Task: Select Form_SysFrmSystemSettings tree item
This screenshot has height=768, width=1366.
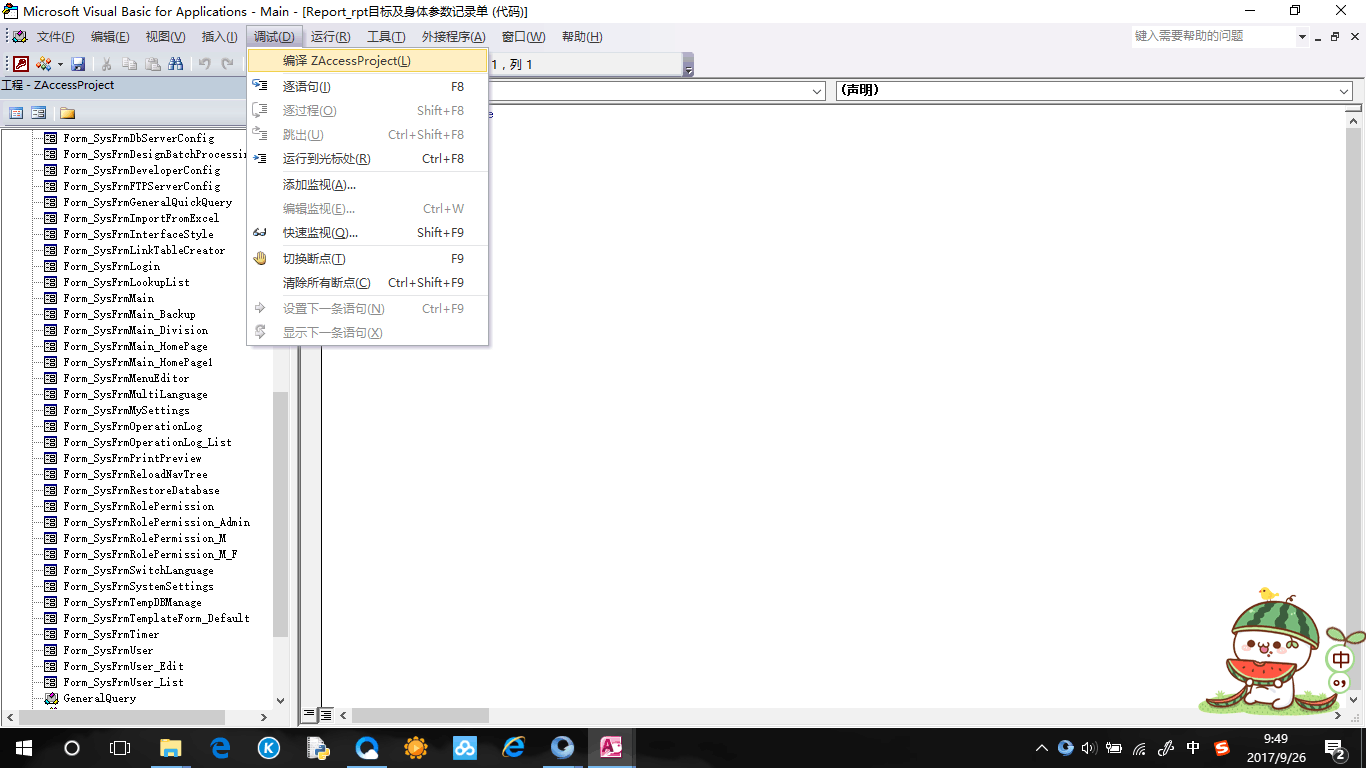Action: [138, 586]
